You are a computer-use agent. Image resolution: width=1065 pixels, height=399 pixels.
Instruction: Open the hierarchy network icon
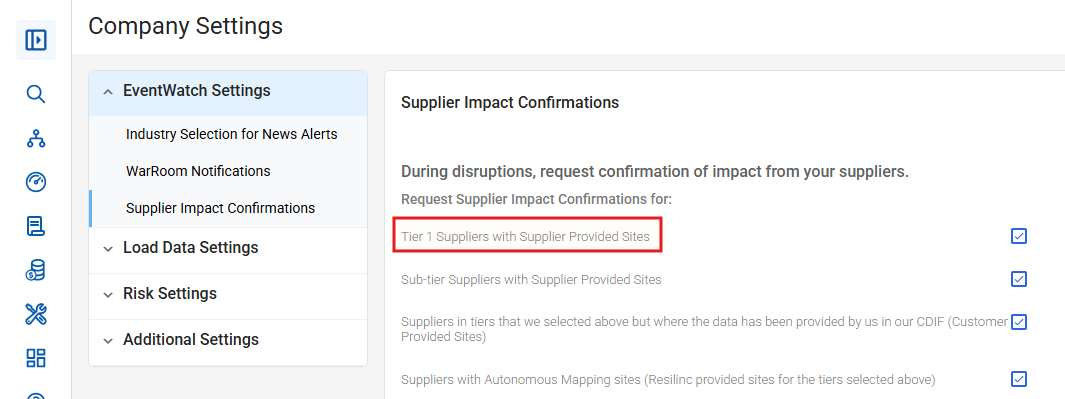pyautogui.click(x=36, y=139)
